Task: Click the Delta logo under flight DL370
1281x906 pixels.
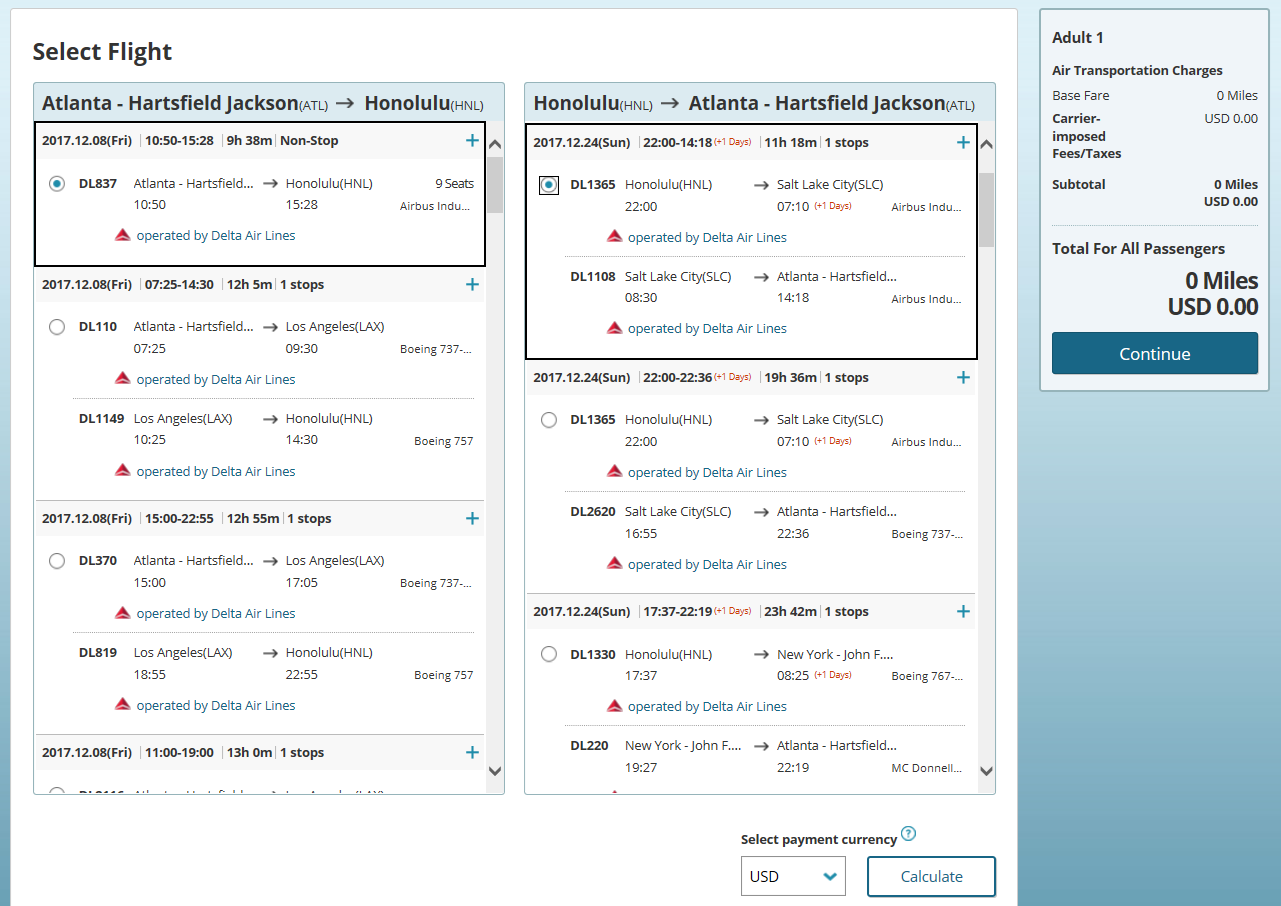Action: pos(123,613)
